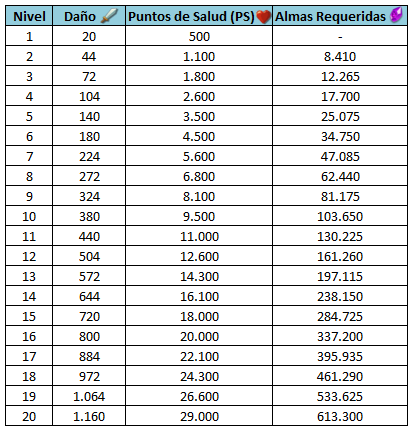Click the sword icon in Daño header

[109, 16]
